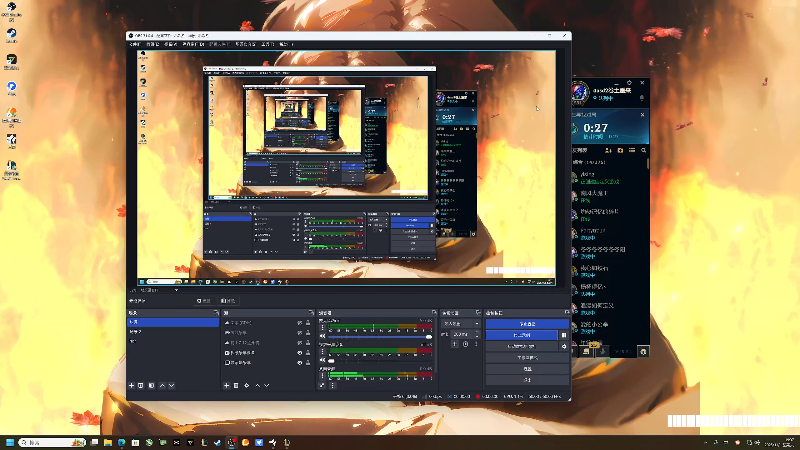The image size is (800, 450).
Task: Click the Start Streaming button in Controls
Action: [x=527, y=324]
